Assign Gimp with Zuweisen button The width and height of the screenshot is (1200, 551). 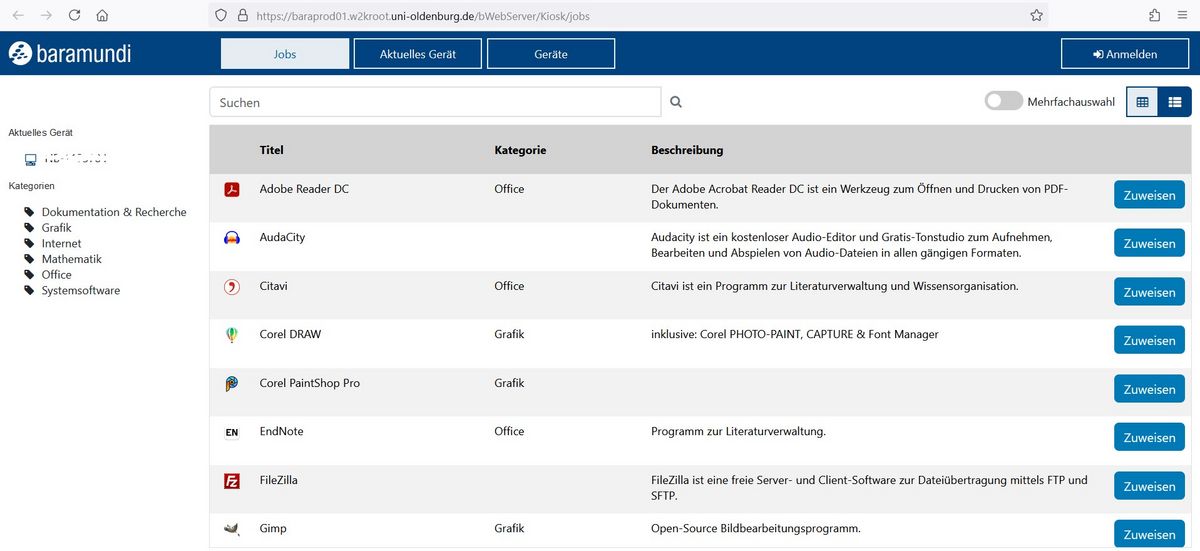coord(1149,535)
